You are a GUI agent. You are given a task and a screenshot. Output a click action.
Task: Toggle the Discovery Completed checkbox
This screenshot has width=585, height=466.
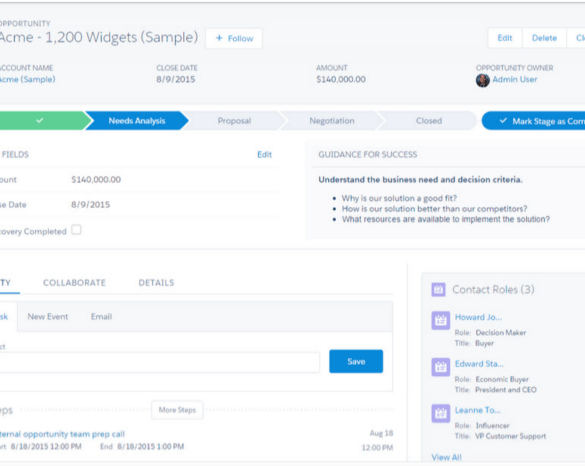76,230
